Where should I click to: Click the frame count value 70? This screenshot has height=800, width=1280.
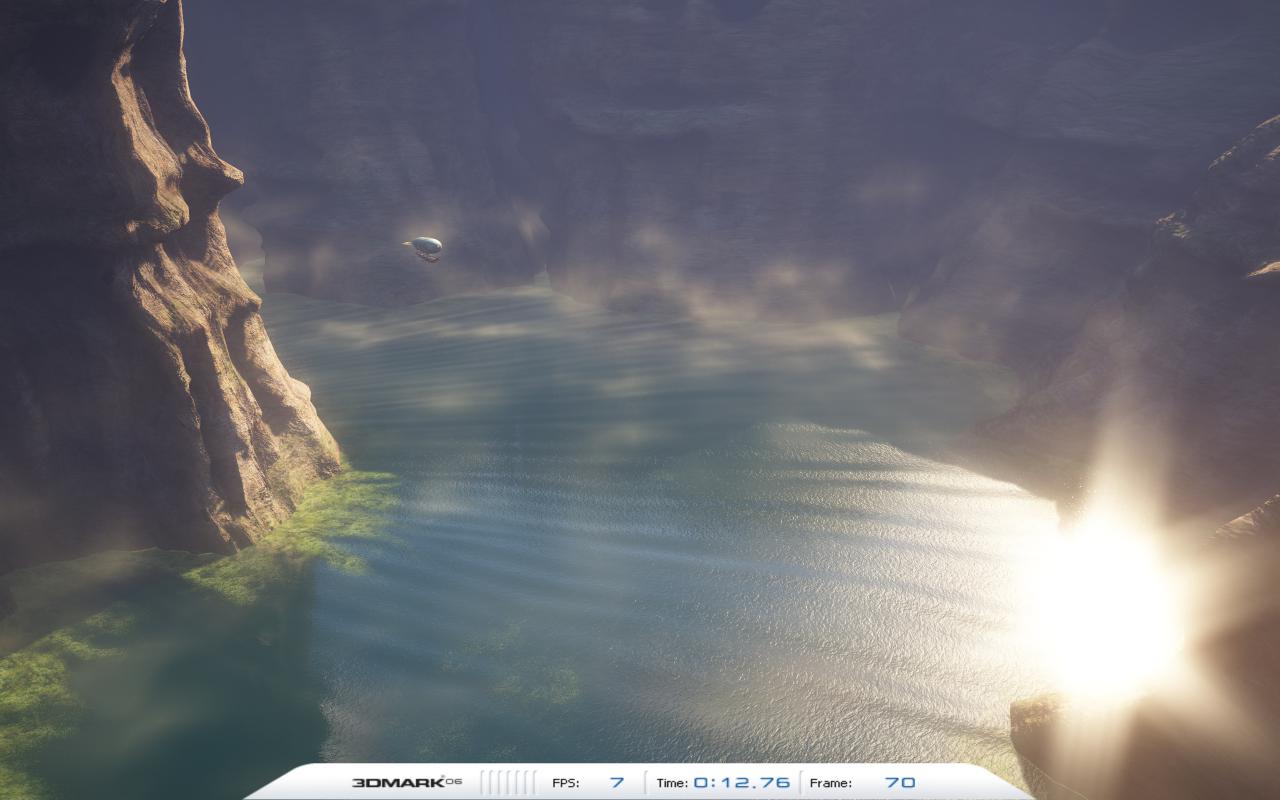pyautogui.click(x=900, y=782)
